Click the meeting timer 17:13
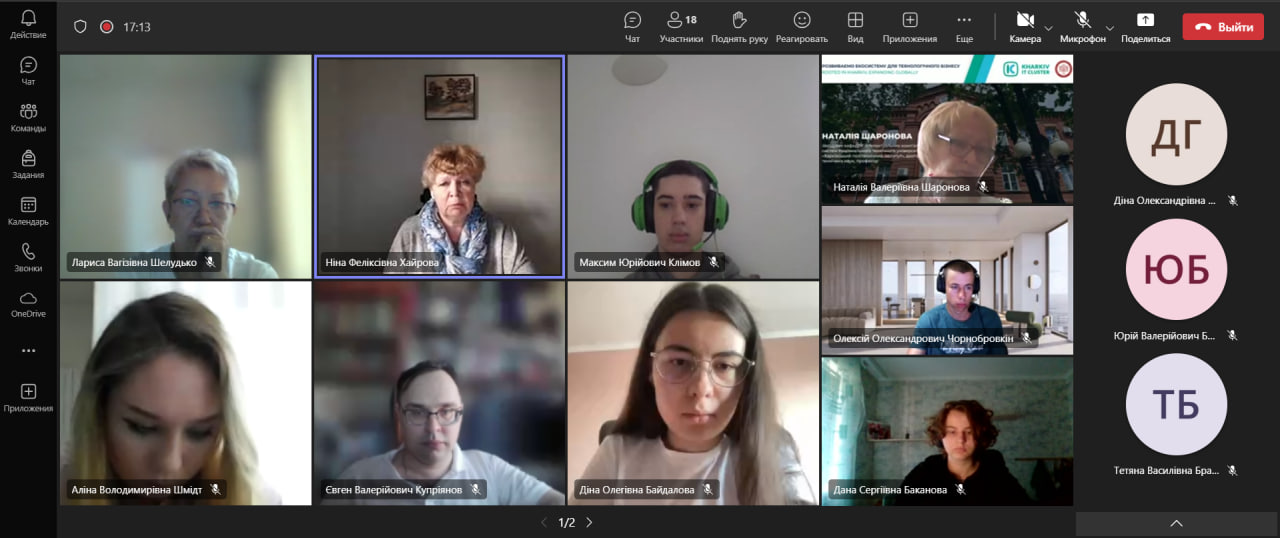This screenshot has height=538, width=1280. [x=137, y=27]
